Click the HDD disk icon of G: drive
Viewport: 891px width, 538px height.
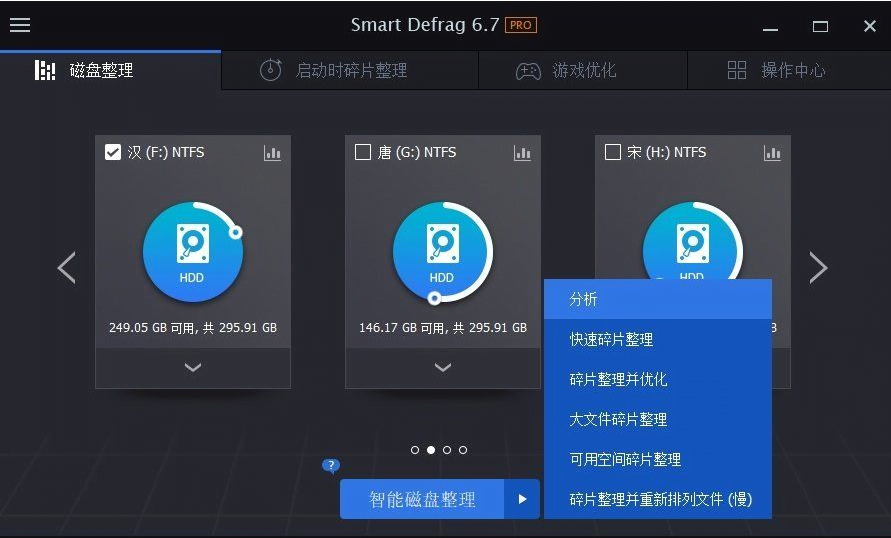(x=443, y=252)
